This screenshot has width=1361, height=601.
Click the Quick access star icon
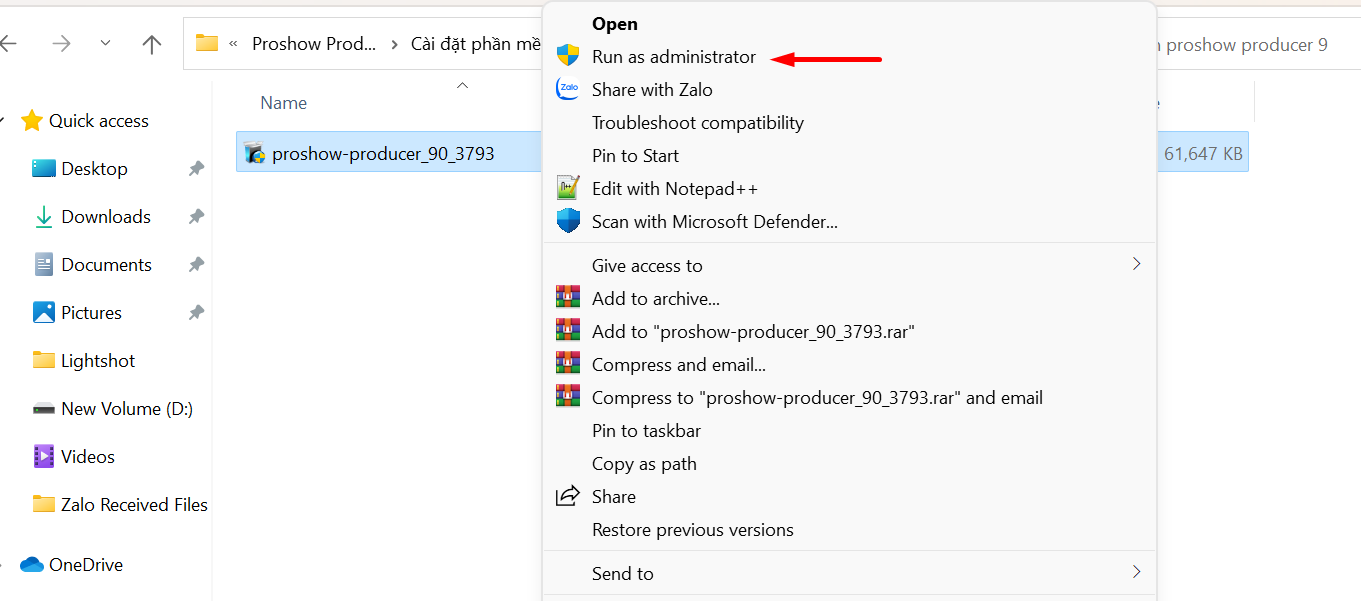(x=32, y=121)
